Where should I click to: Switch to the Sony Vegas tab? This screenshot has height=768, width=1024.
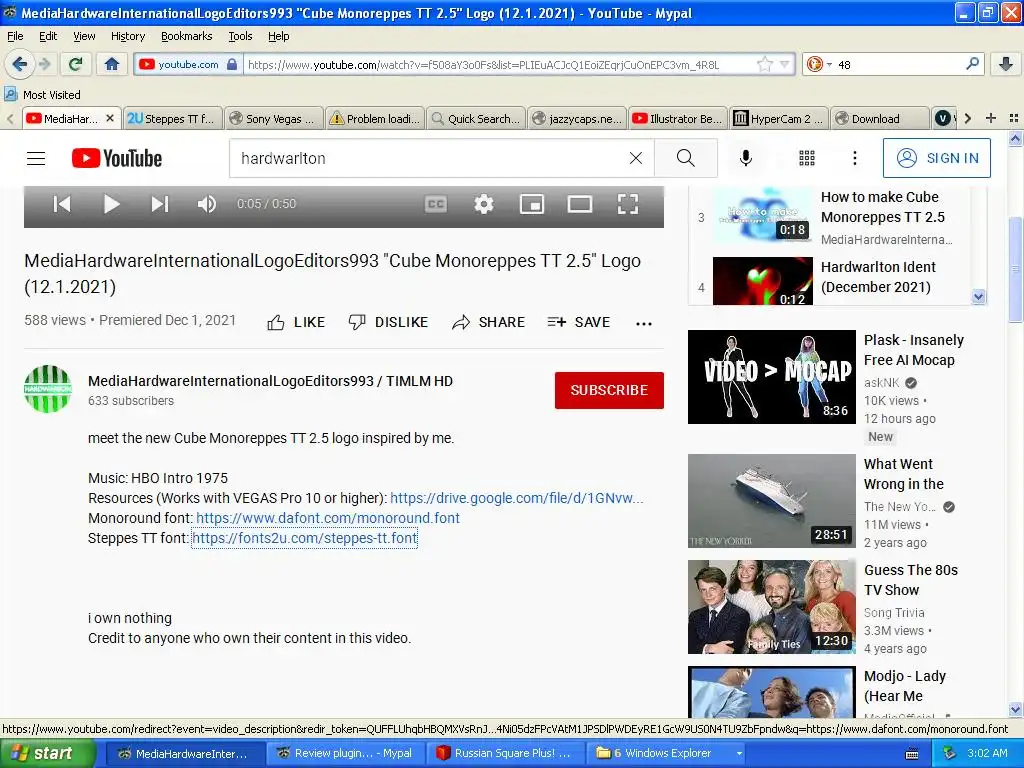click(273, 118)
